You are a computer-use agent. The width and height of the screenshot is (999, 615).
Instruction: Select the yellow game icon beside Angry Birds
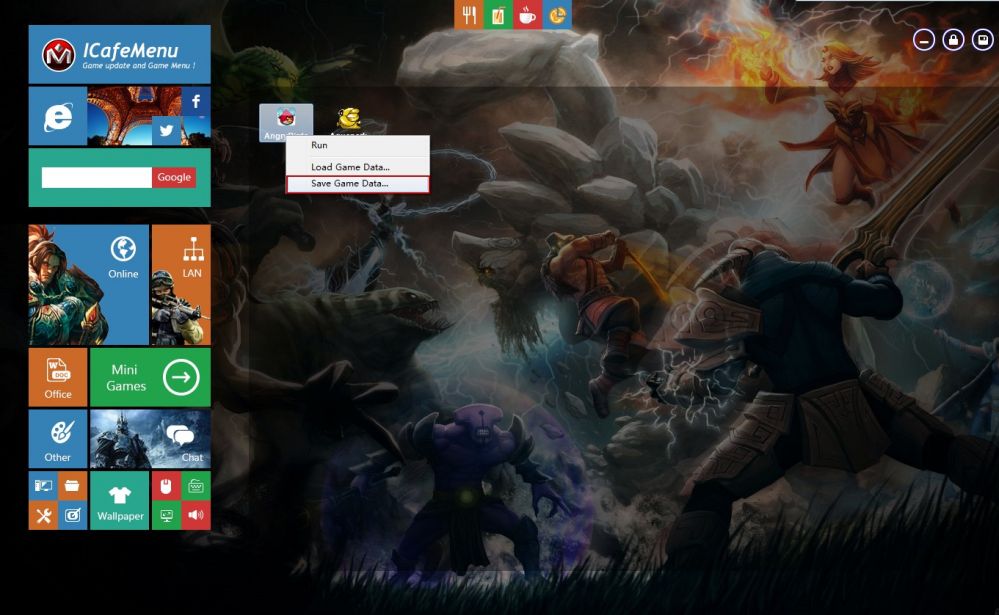(349, 121)
